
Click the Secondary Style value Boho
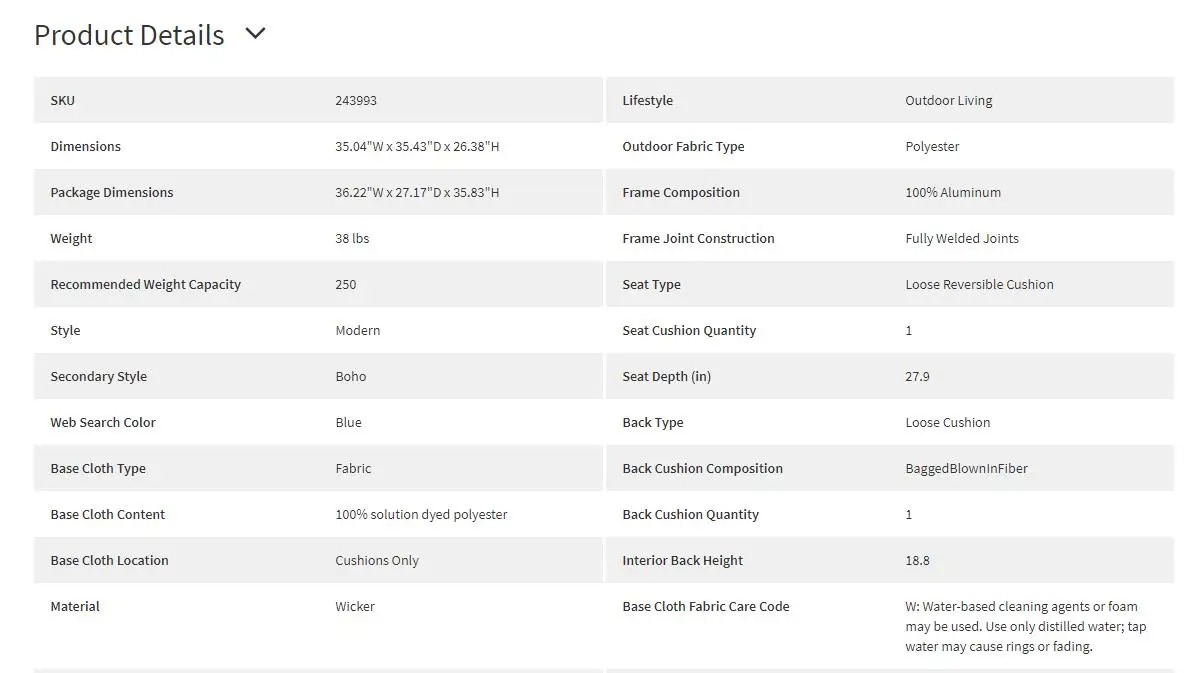351,377
